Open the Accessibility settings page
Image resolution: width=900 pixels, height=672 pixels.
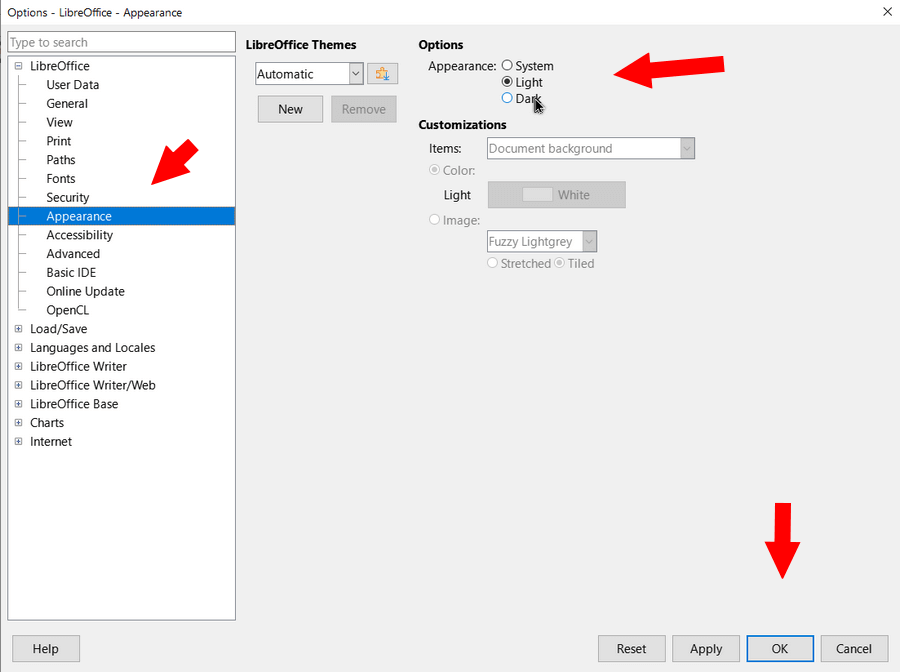click(79, 235)
